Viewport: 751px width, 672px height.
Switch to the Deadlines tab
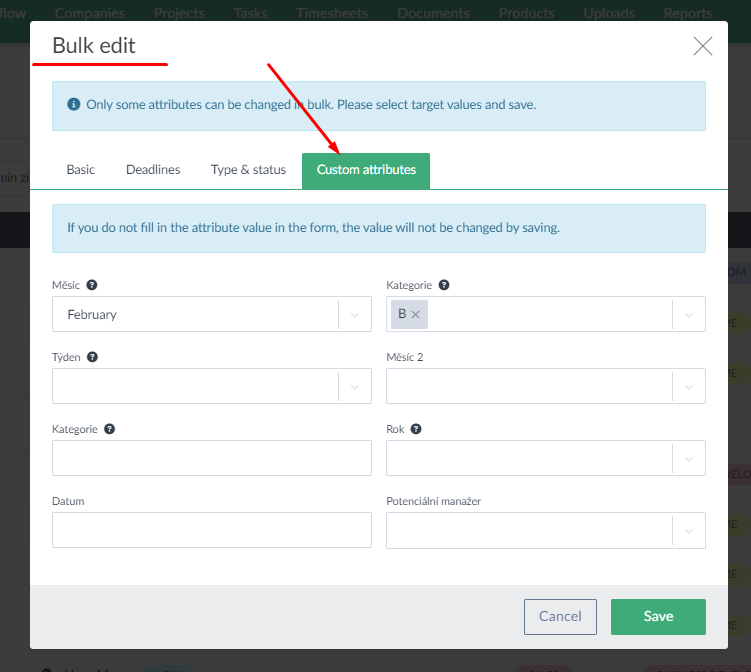pos(153,170)
